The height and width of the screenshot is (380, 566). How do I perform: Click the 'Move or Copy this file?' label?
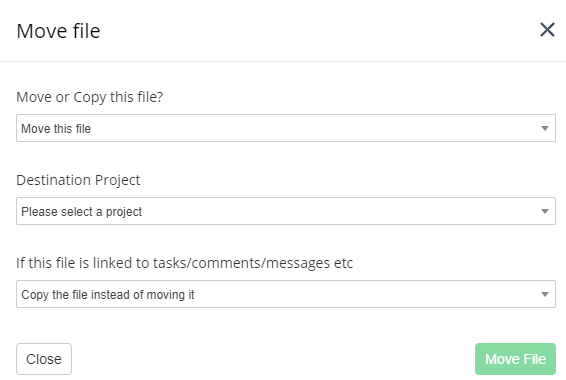(90, 97)
